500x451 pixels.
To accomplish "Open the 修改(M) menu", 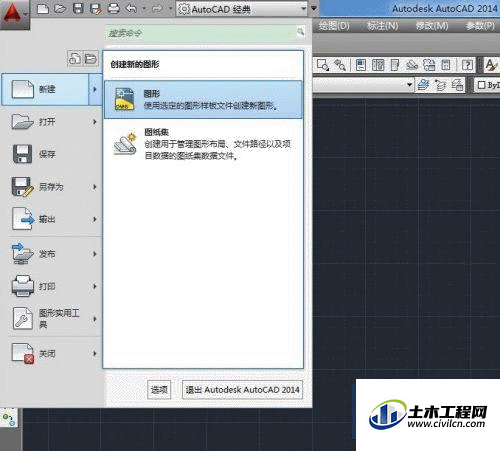I will [432, 26].
